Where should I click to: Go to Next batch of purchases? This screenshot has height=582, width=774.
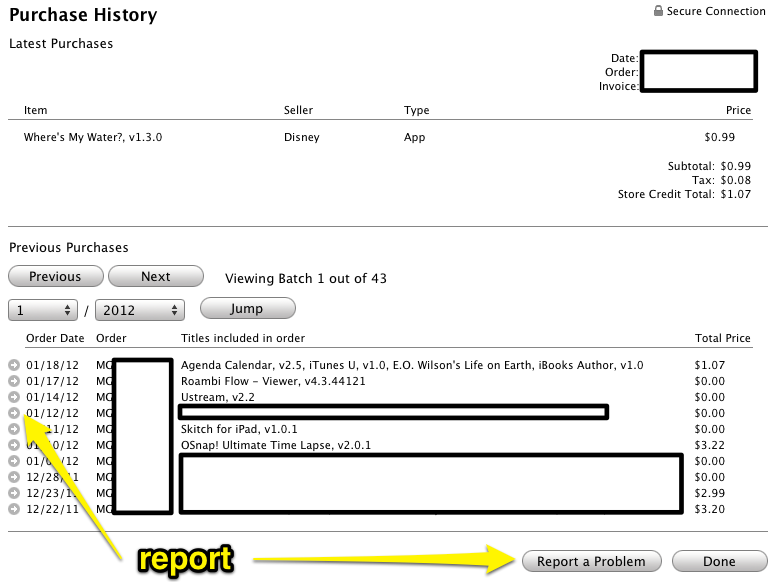155,277
